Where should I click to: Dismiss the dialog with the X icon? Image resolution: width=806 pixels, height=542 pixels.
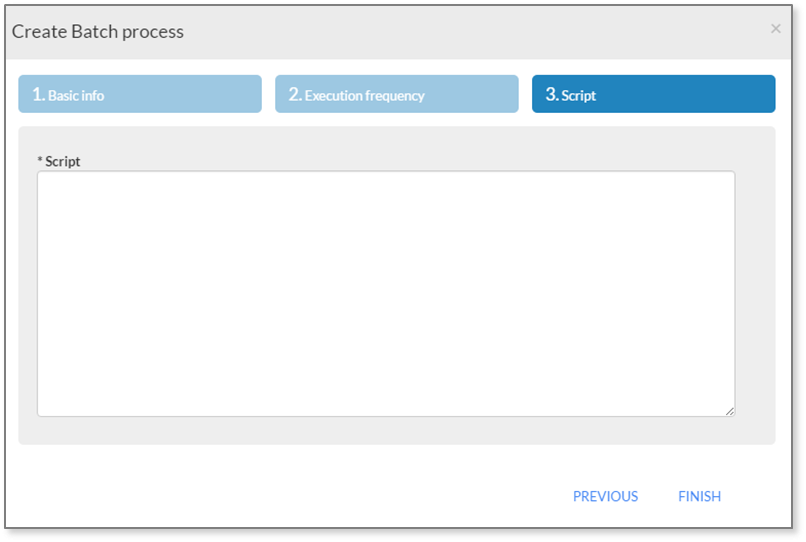[775, 29]
